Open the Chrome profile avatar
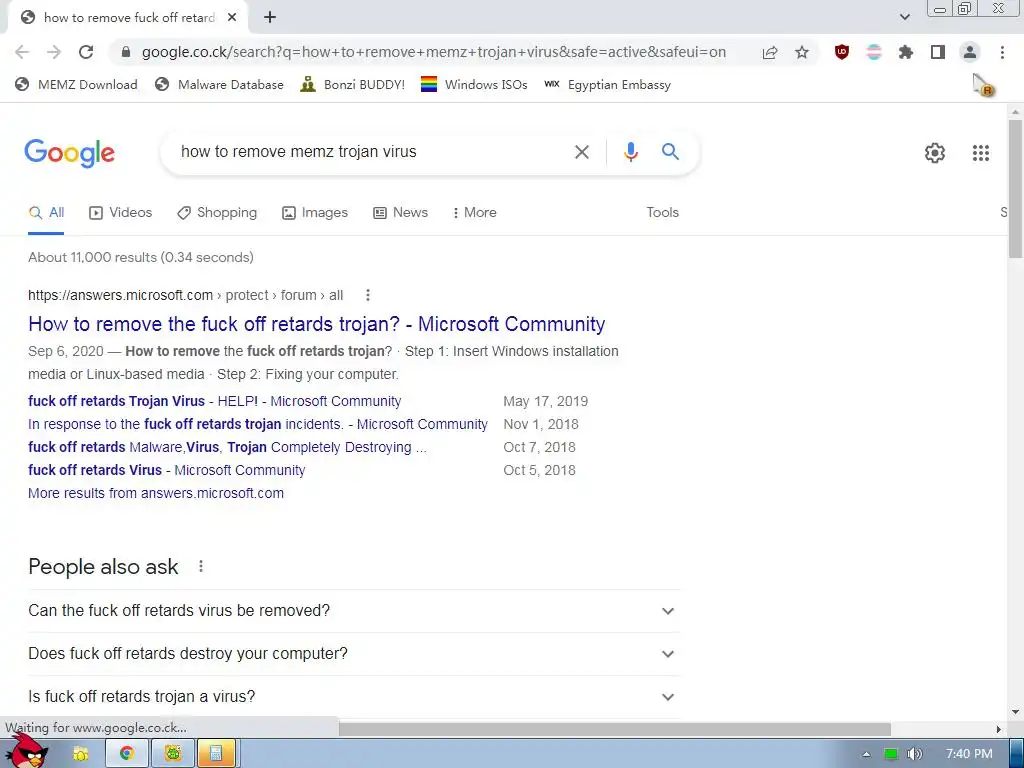 click(x=970, y=52)
